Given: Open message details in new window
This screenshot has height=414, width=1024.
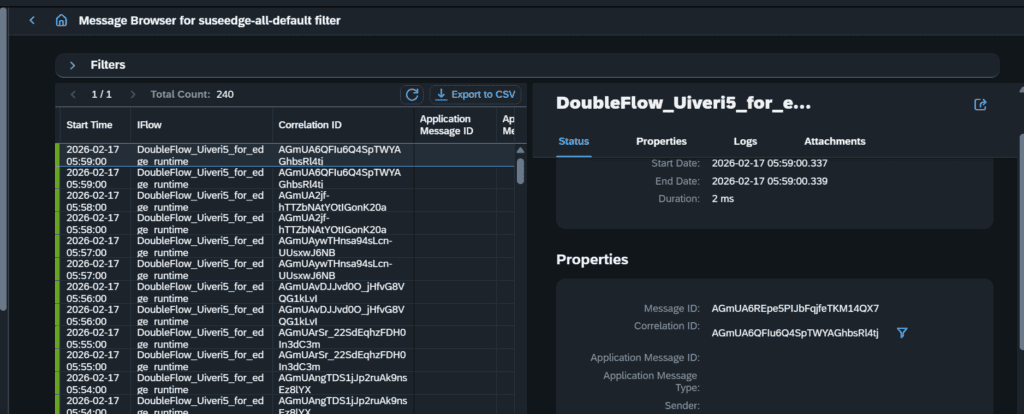Looking at the screenshot, I should click(980, 104).
